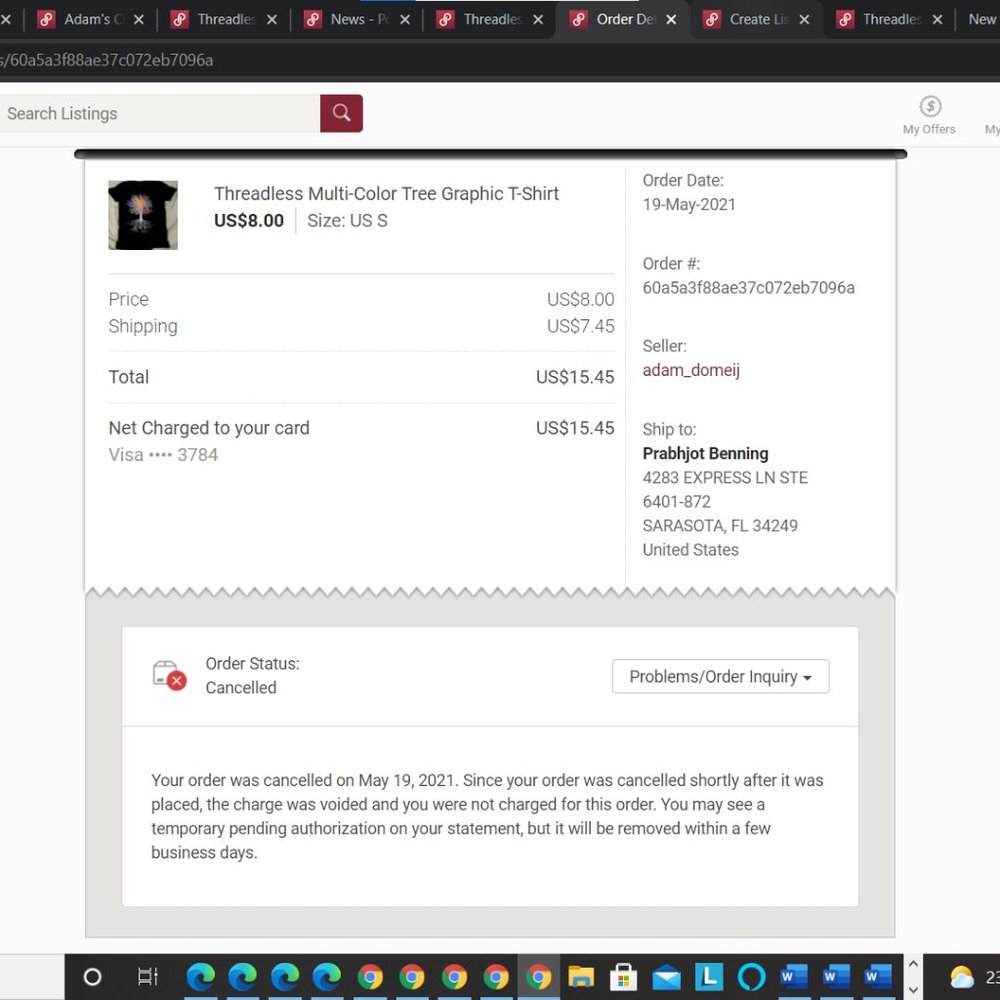Open the Alexa app taskbar icon
Image resolution: width=1000 pixels, height=1000 pixels.
click(x=751, y=976)
